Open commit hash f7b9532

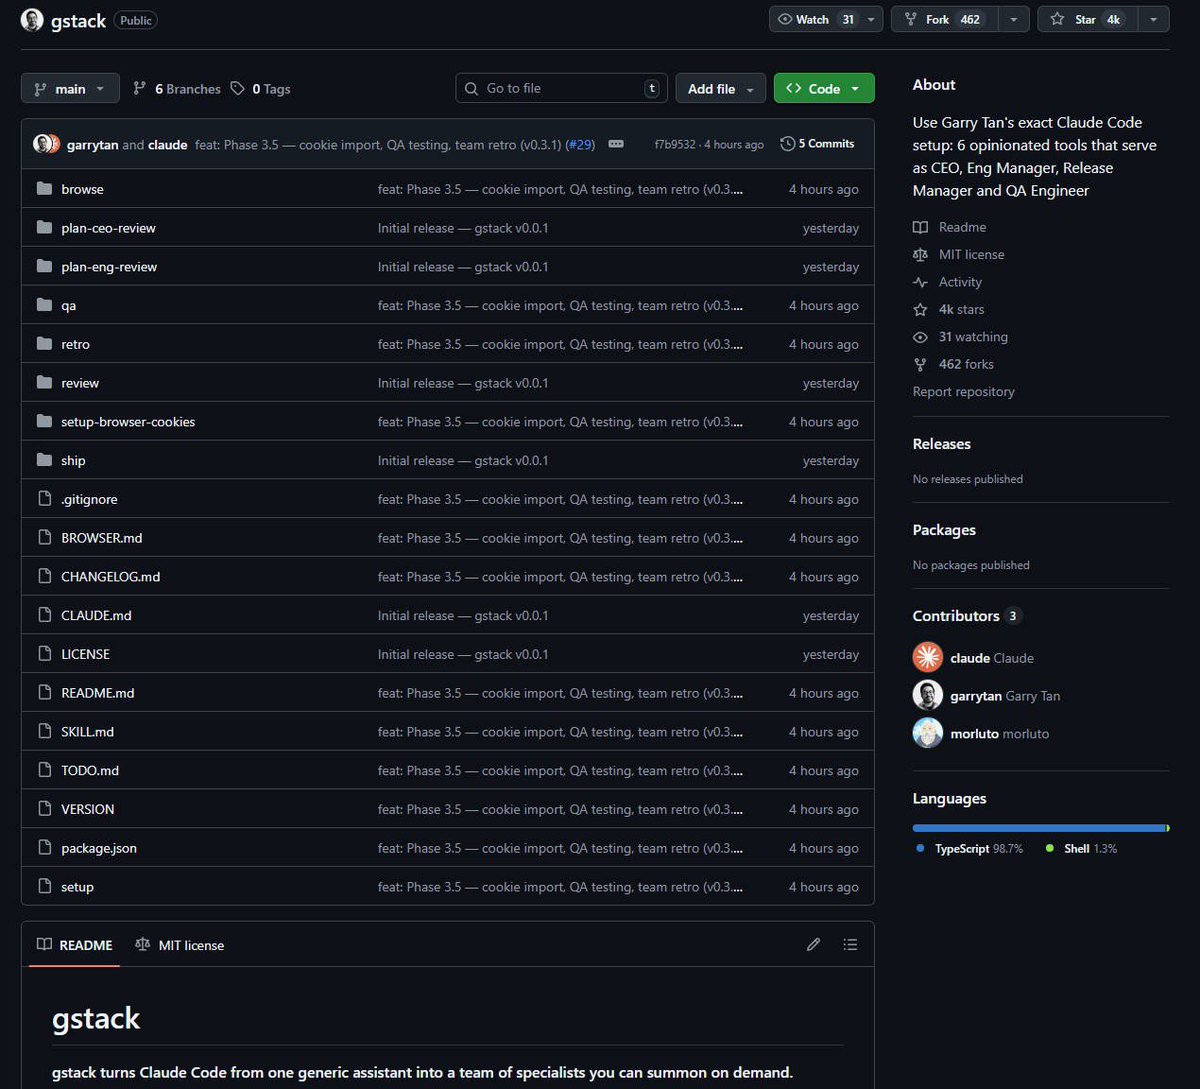coord(675,145)
